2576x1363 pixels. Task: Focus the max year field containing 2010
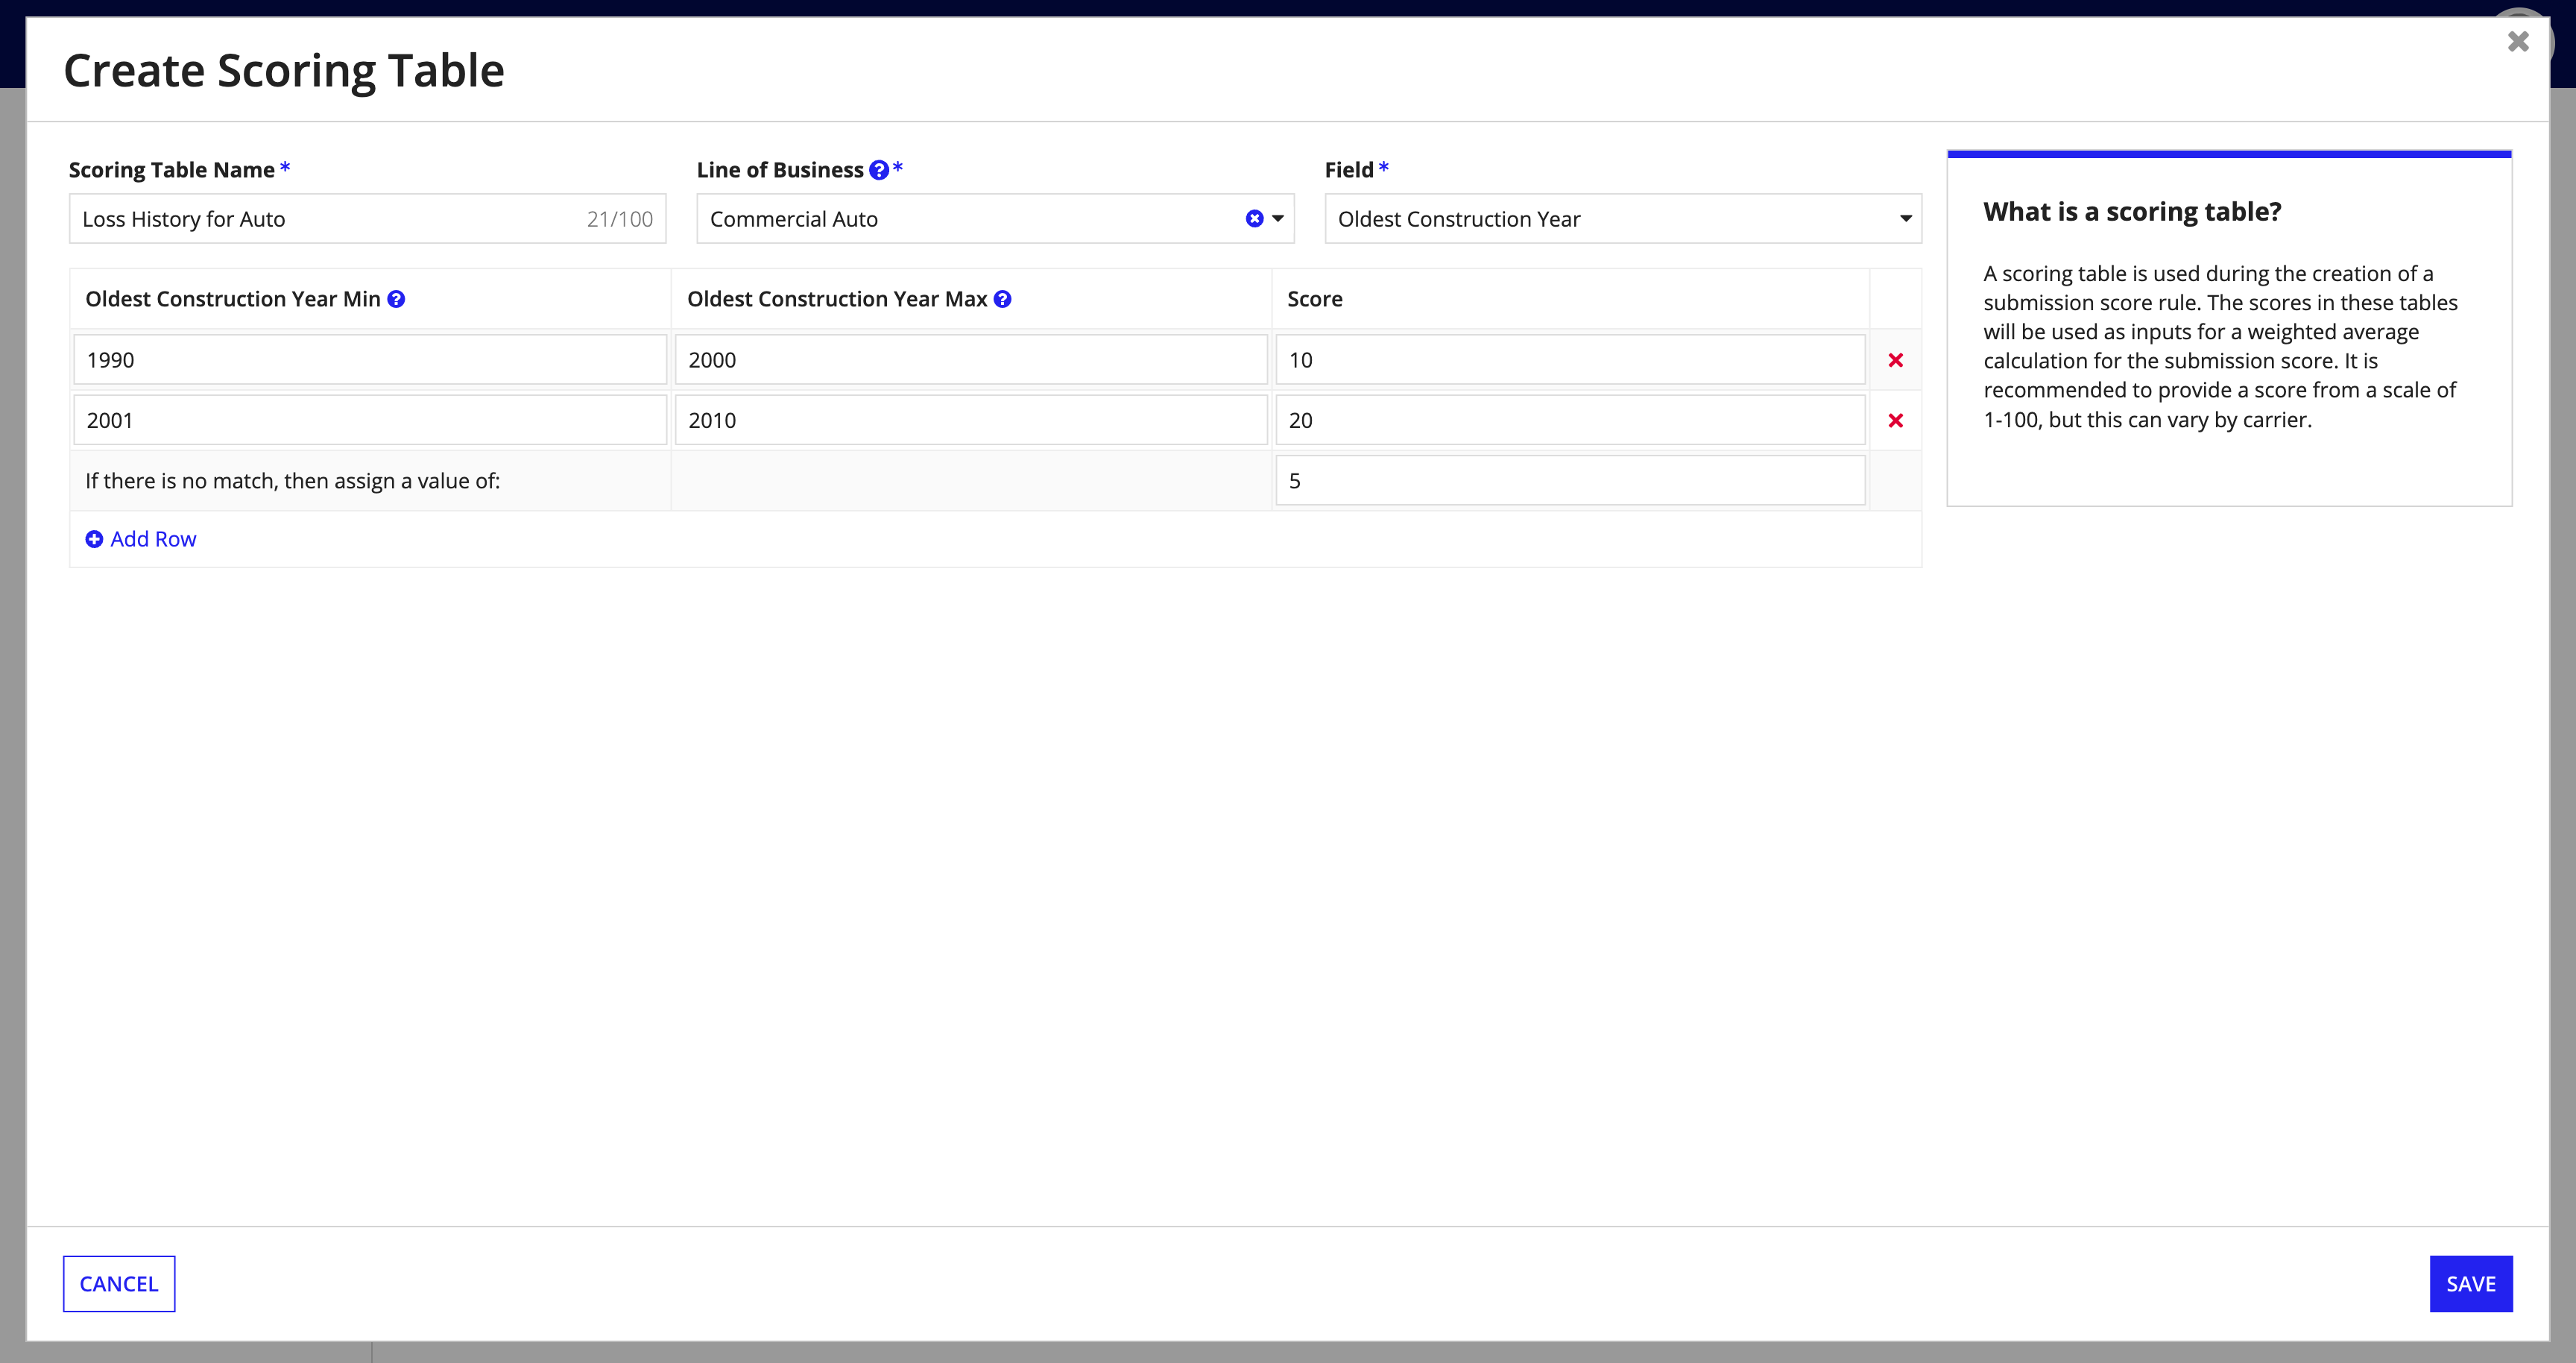pyautogui.click(x=971, y=421)
